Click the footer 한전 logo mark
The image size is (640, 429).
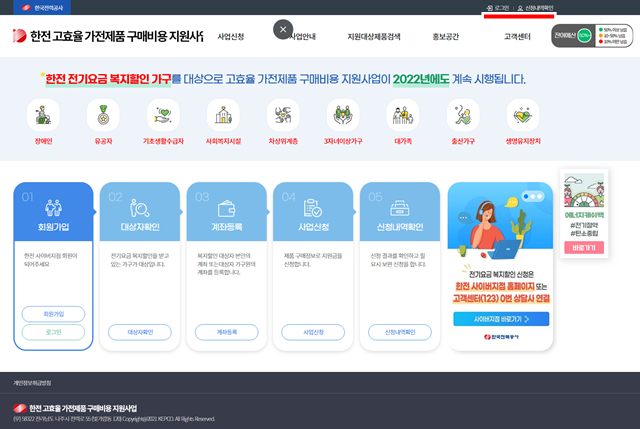[20, 408]
